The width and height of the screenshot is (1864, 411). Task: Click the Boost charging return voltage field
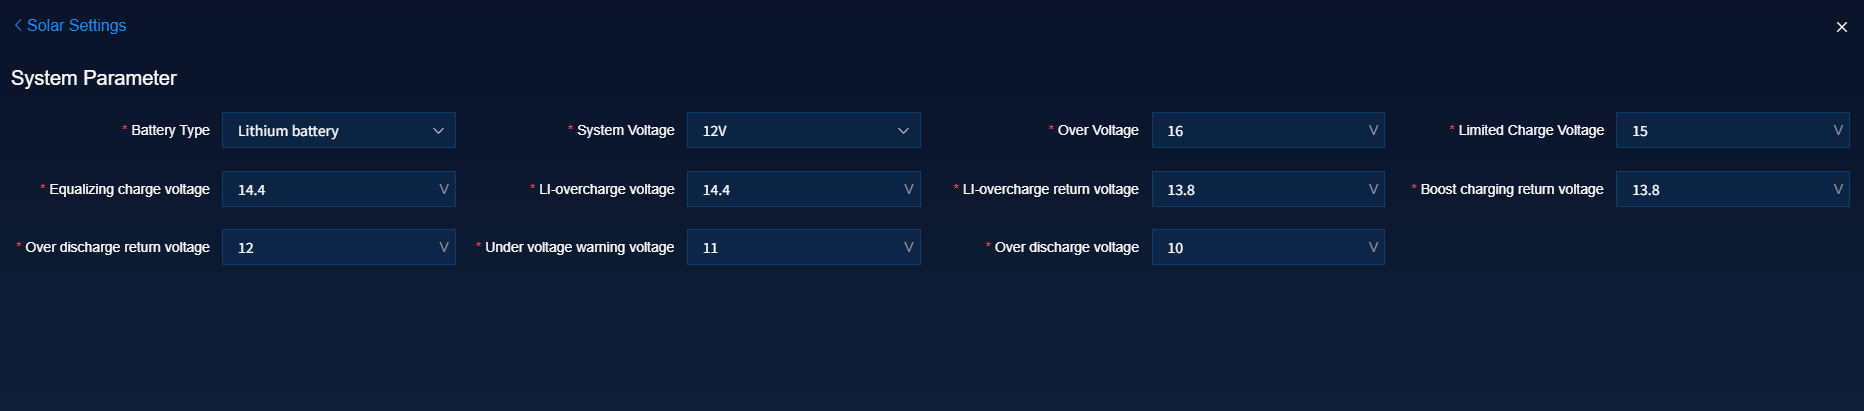click(1722, 189)
